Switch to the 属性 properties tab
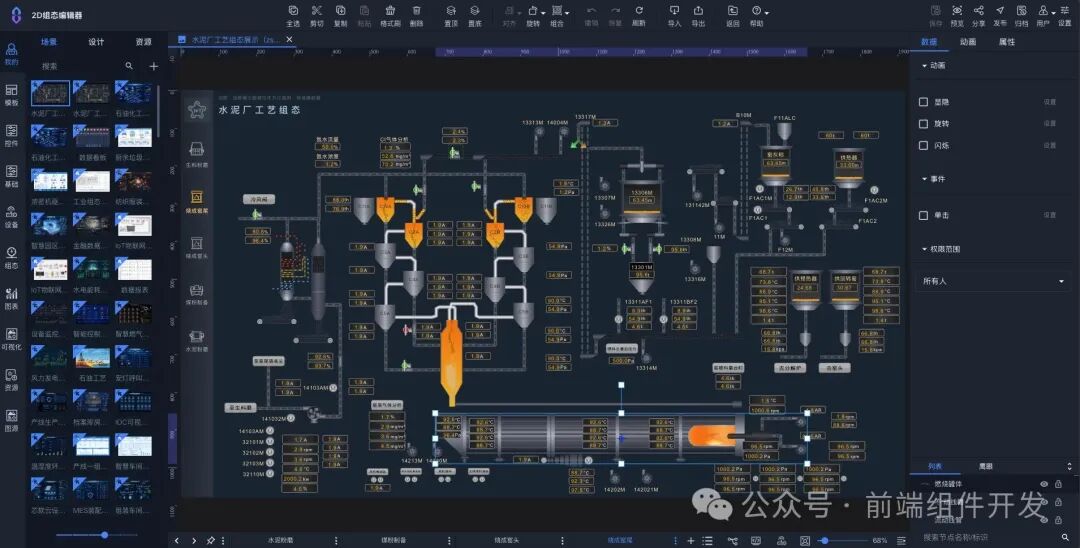 tap(1007, 42)
